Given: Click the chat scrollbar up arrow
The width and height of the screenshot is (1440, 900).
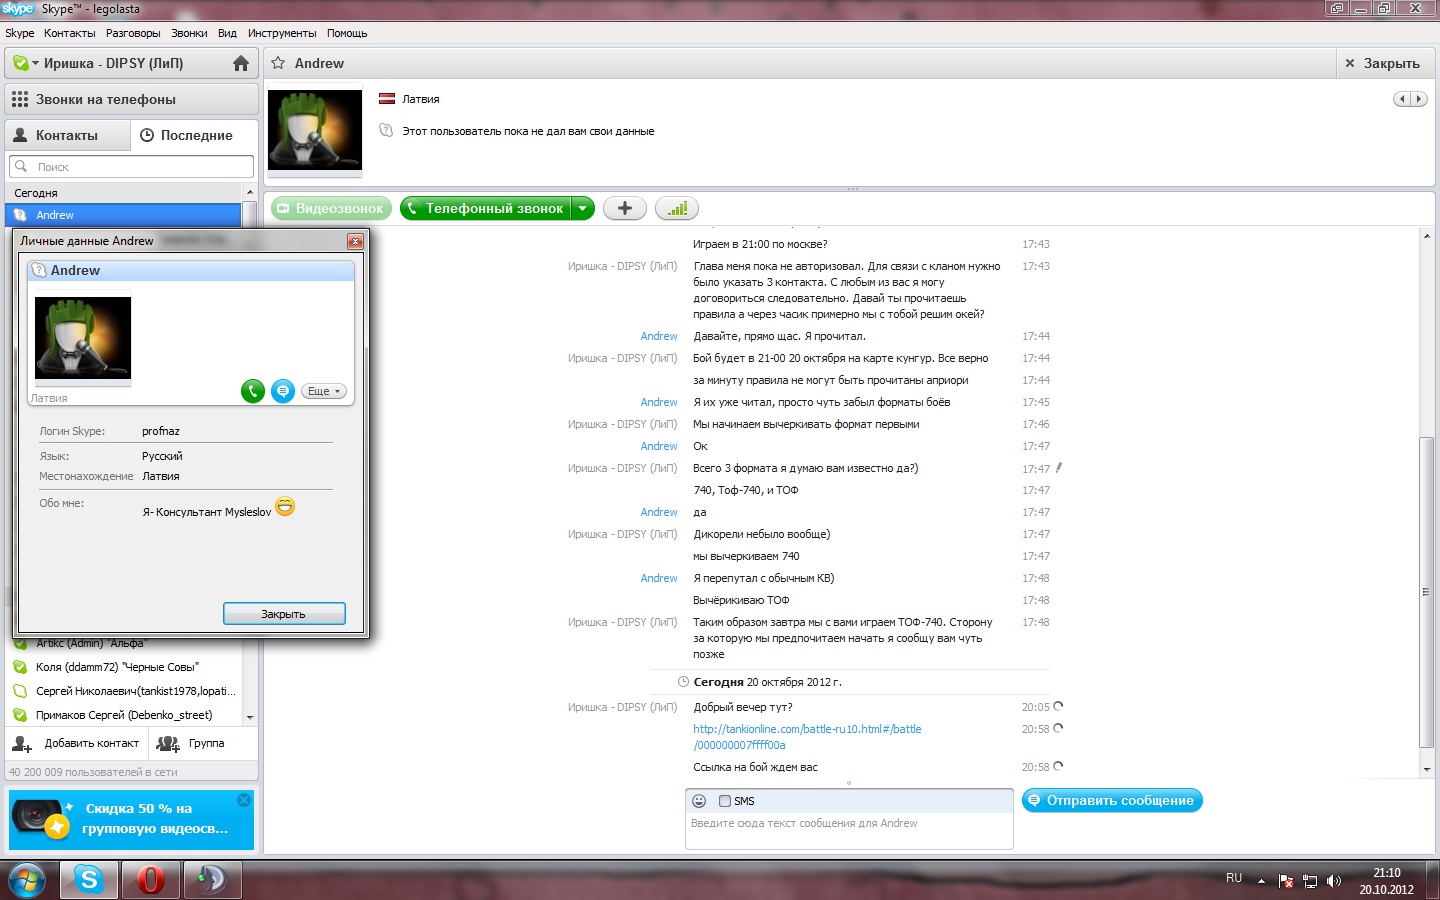Looking at the screenshot, I should (1427, 236).
